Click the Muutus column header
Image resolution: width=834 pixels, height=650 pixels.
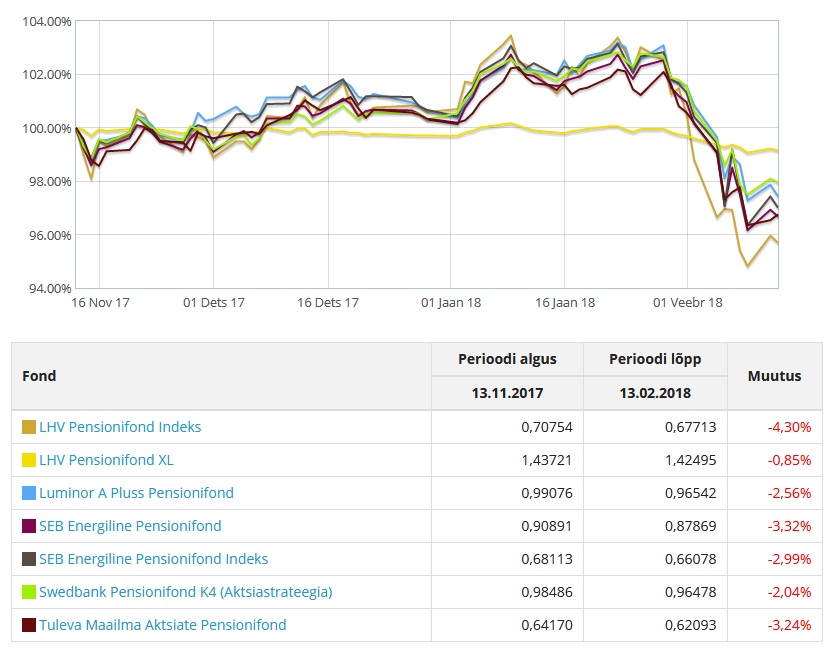click(x=774, y=376)
